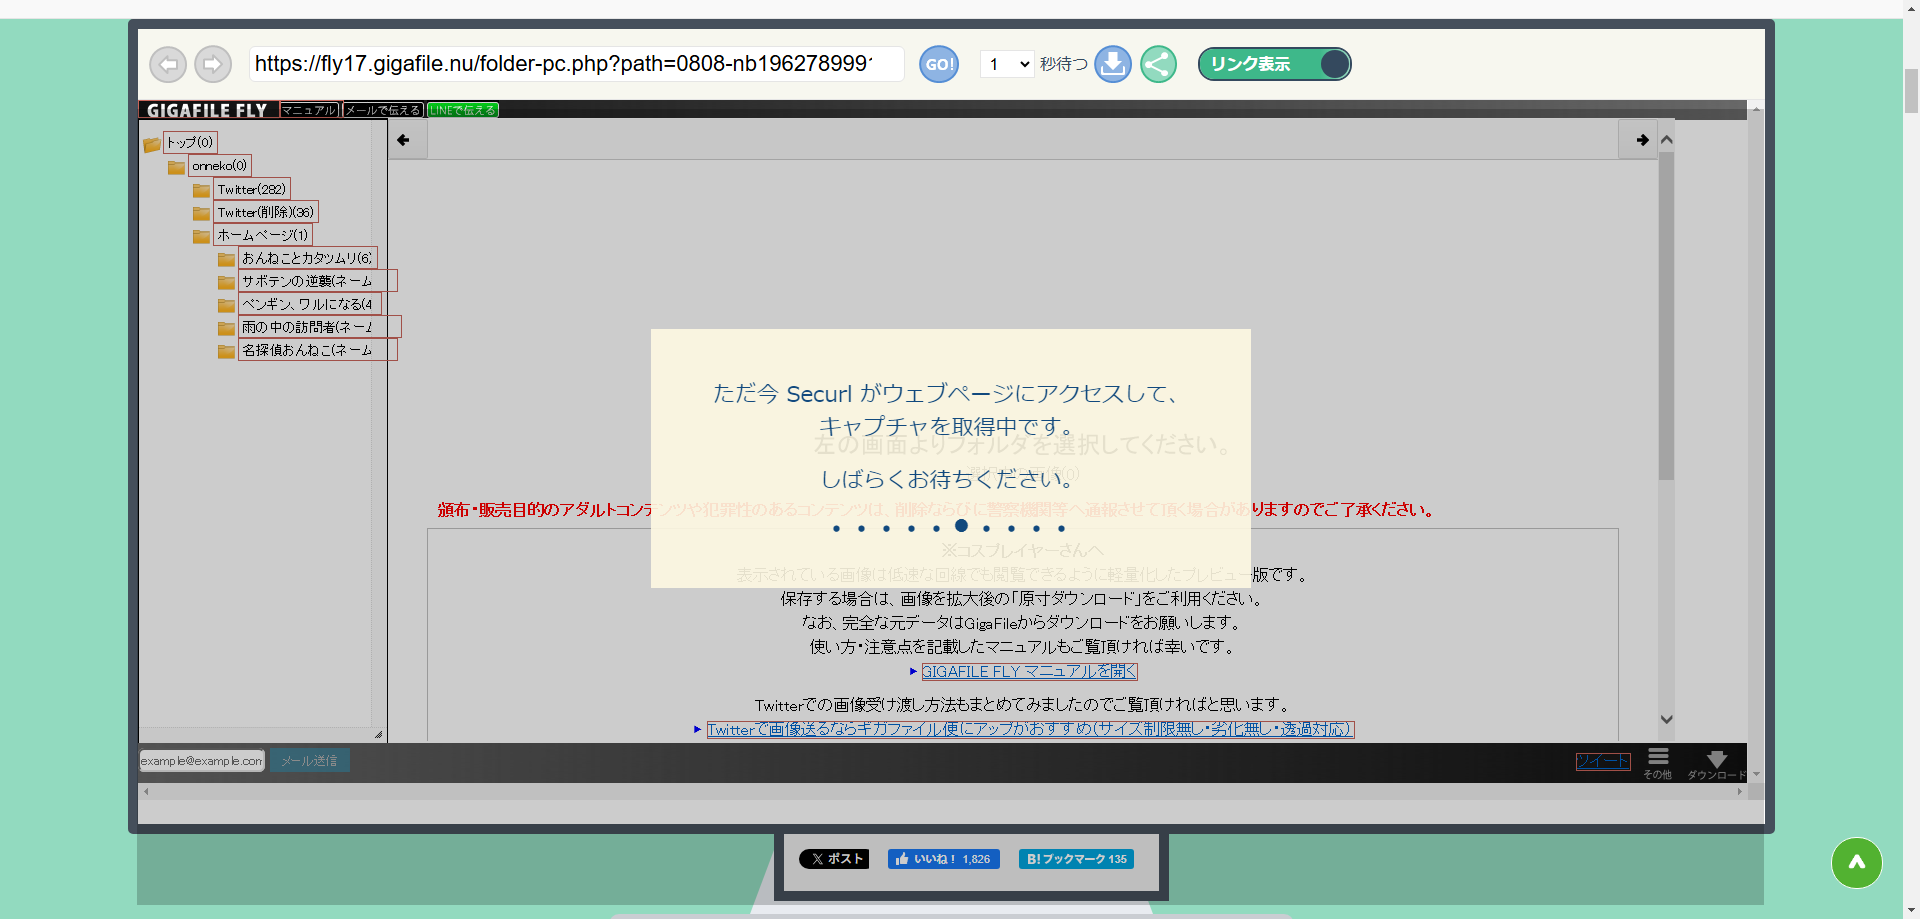The width and height of the screenshot is (1920, 919).
Task: Click the blue download icon
Action: [x=1112, y=65]
